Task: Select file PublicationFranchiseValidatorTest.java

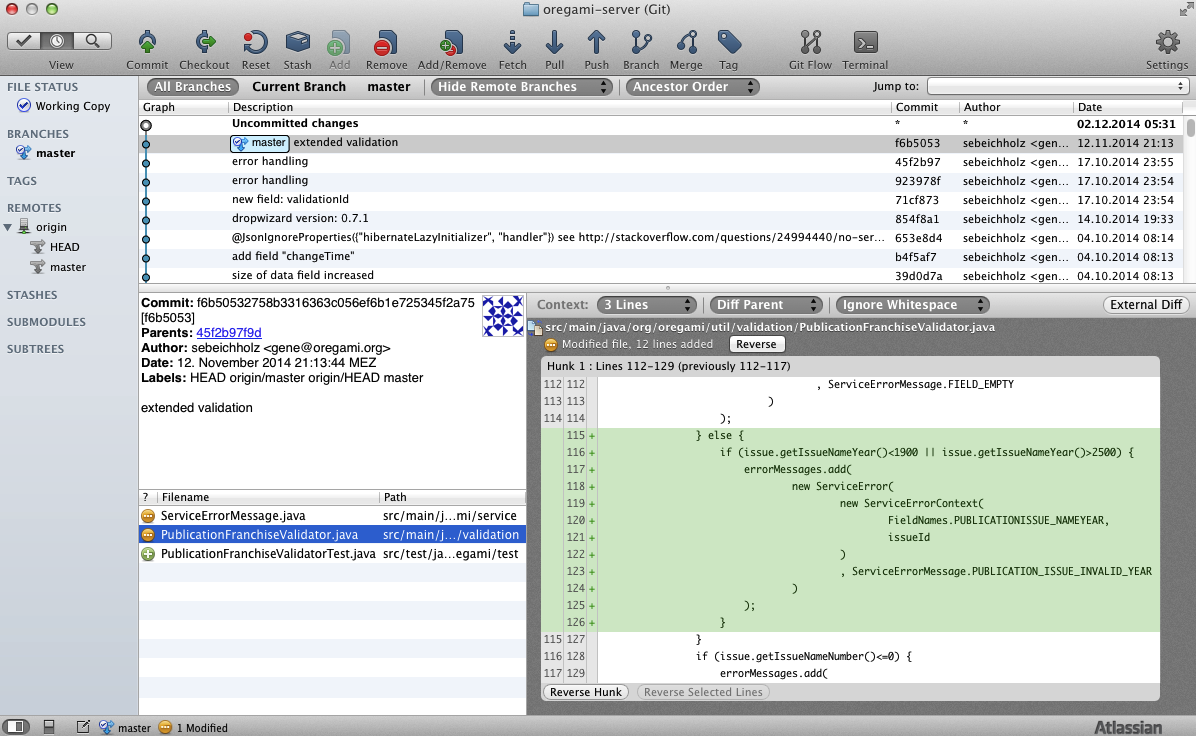Action: 333,554
